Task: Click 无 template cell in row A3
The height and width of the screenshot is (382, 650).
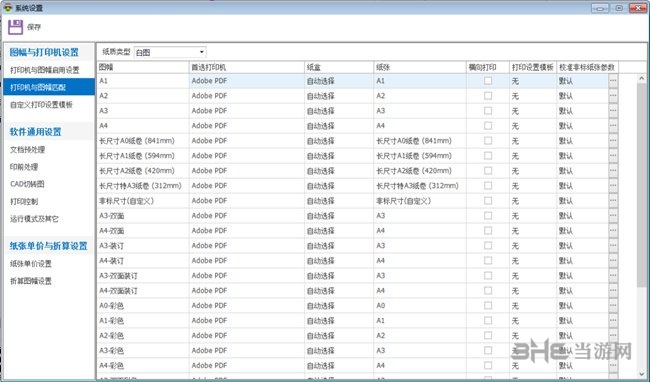Action: click(x=533, y=111)
